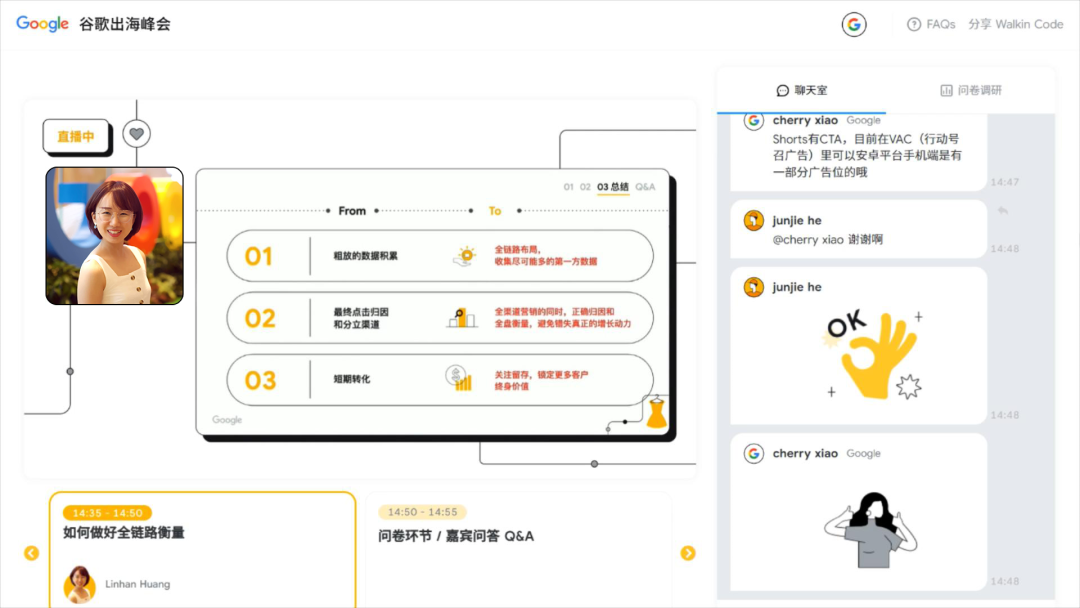Click the Google favicon beside cherry xiao's name
Viewport: 1080px width, 608px height.
tap(752, 120)
